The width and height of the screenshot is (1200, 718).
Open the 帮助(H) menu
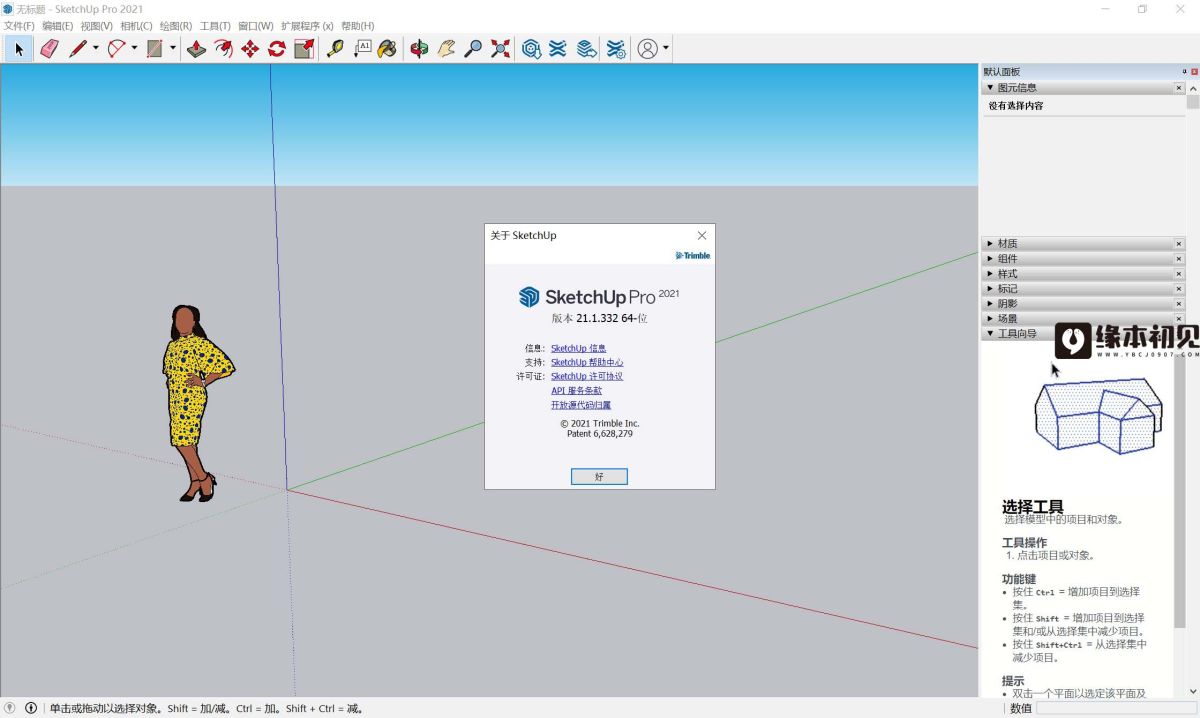(358, 26)
